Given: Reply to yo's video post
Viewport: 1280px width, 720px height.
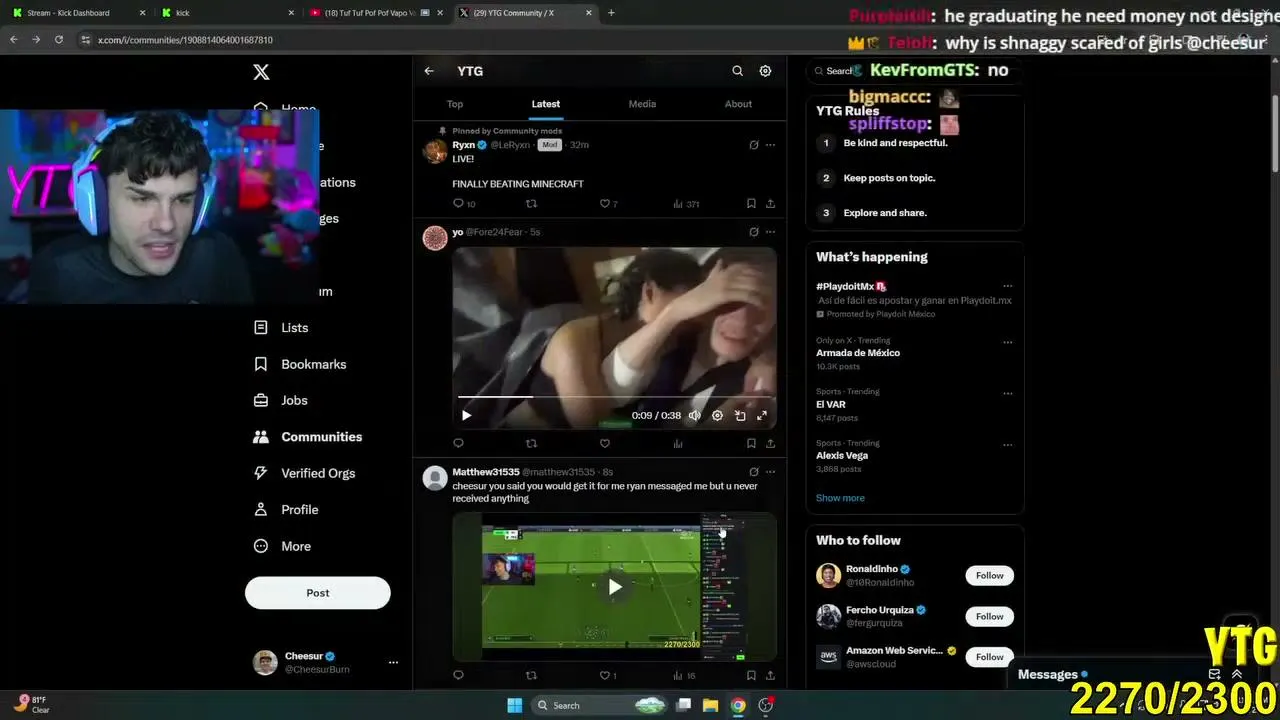Looking at the screenshot, I should (458, 443).
